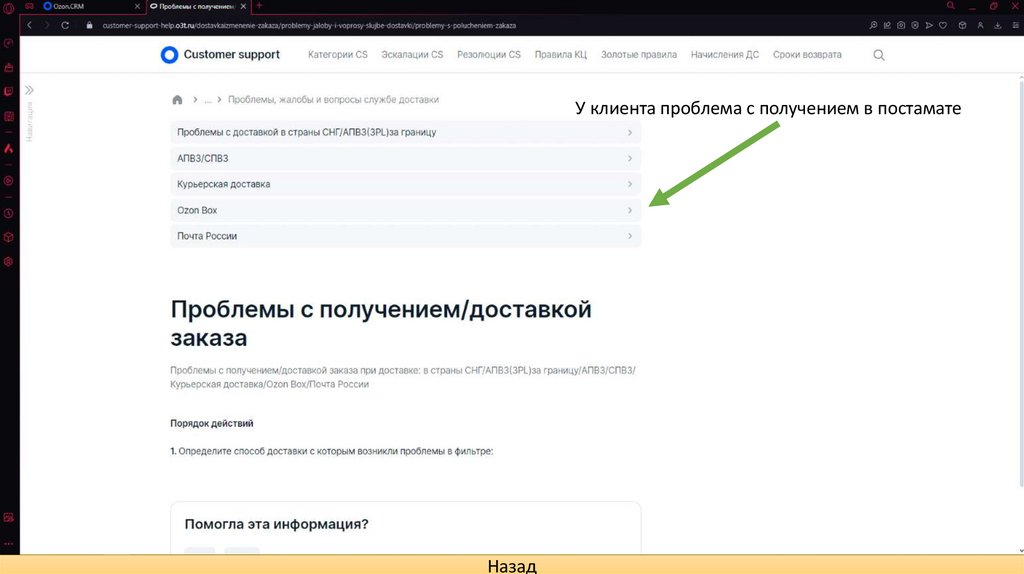
Task: Open downloads with the download arrow icon
Action: [998, 25]
